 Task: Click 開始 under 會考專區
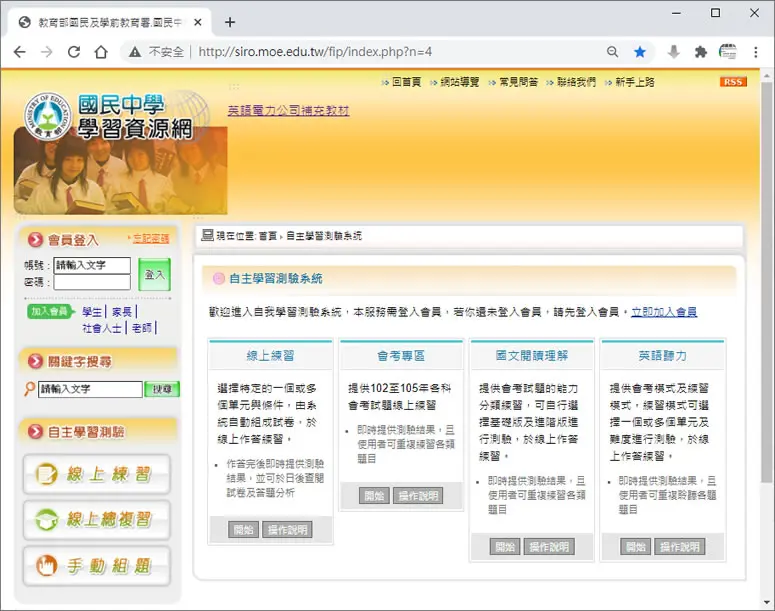374,496
